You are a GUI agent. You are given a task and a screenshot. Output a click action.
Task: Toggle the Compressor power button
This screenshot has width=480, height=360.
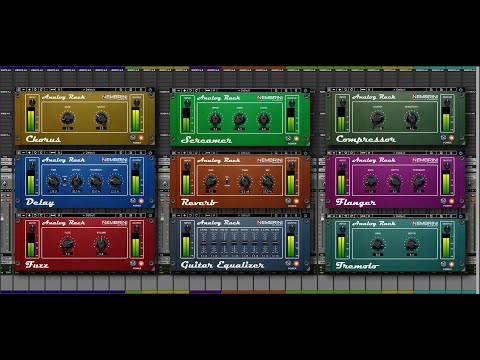tap(451, 138)
